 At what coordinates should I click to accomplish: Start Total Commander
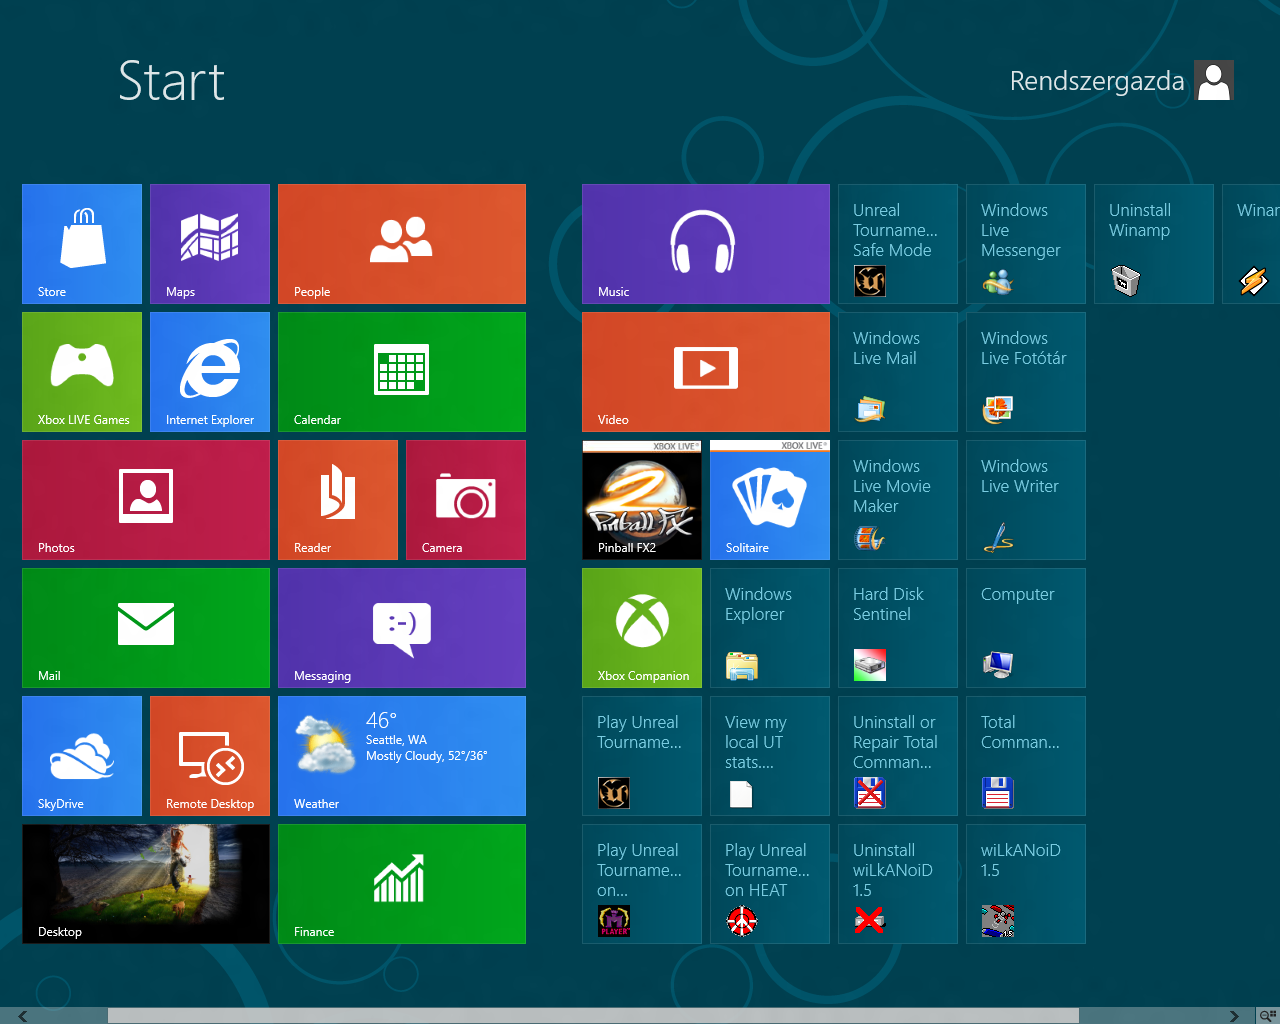coord(1025,755)
